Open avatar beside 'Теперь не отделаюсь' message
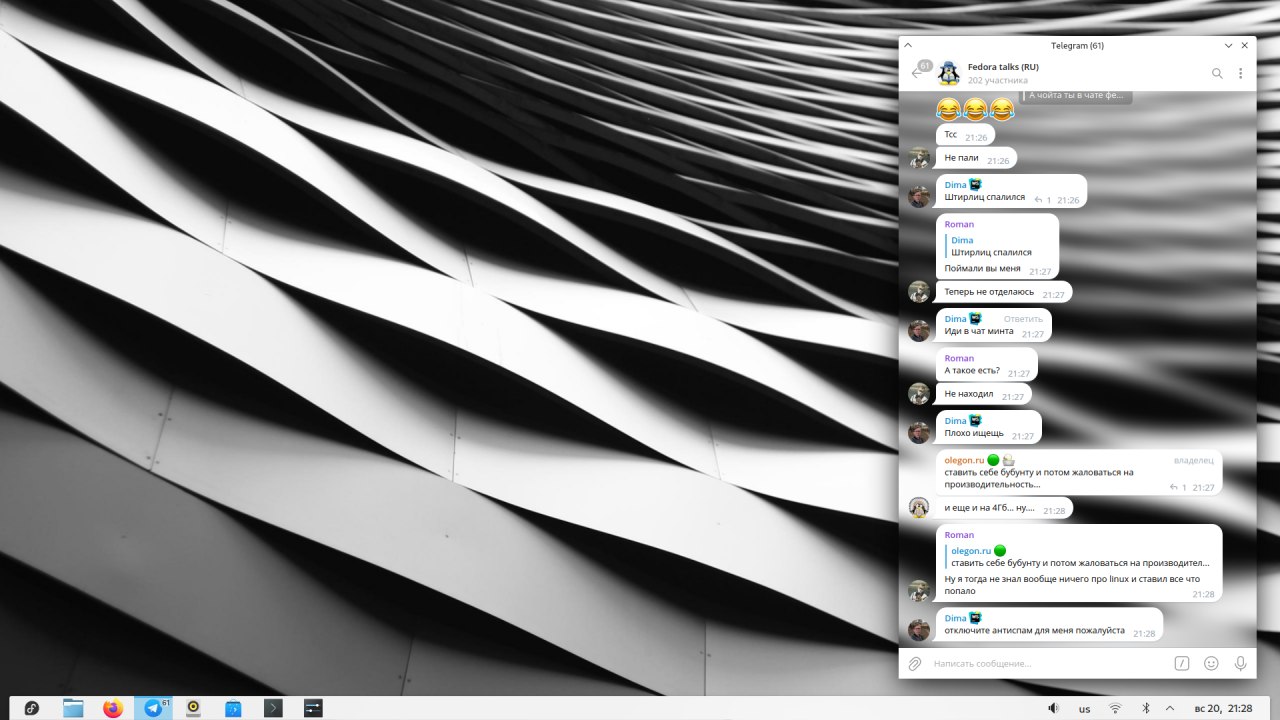 click(x=919, y=291)
